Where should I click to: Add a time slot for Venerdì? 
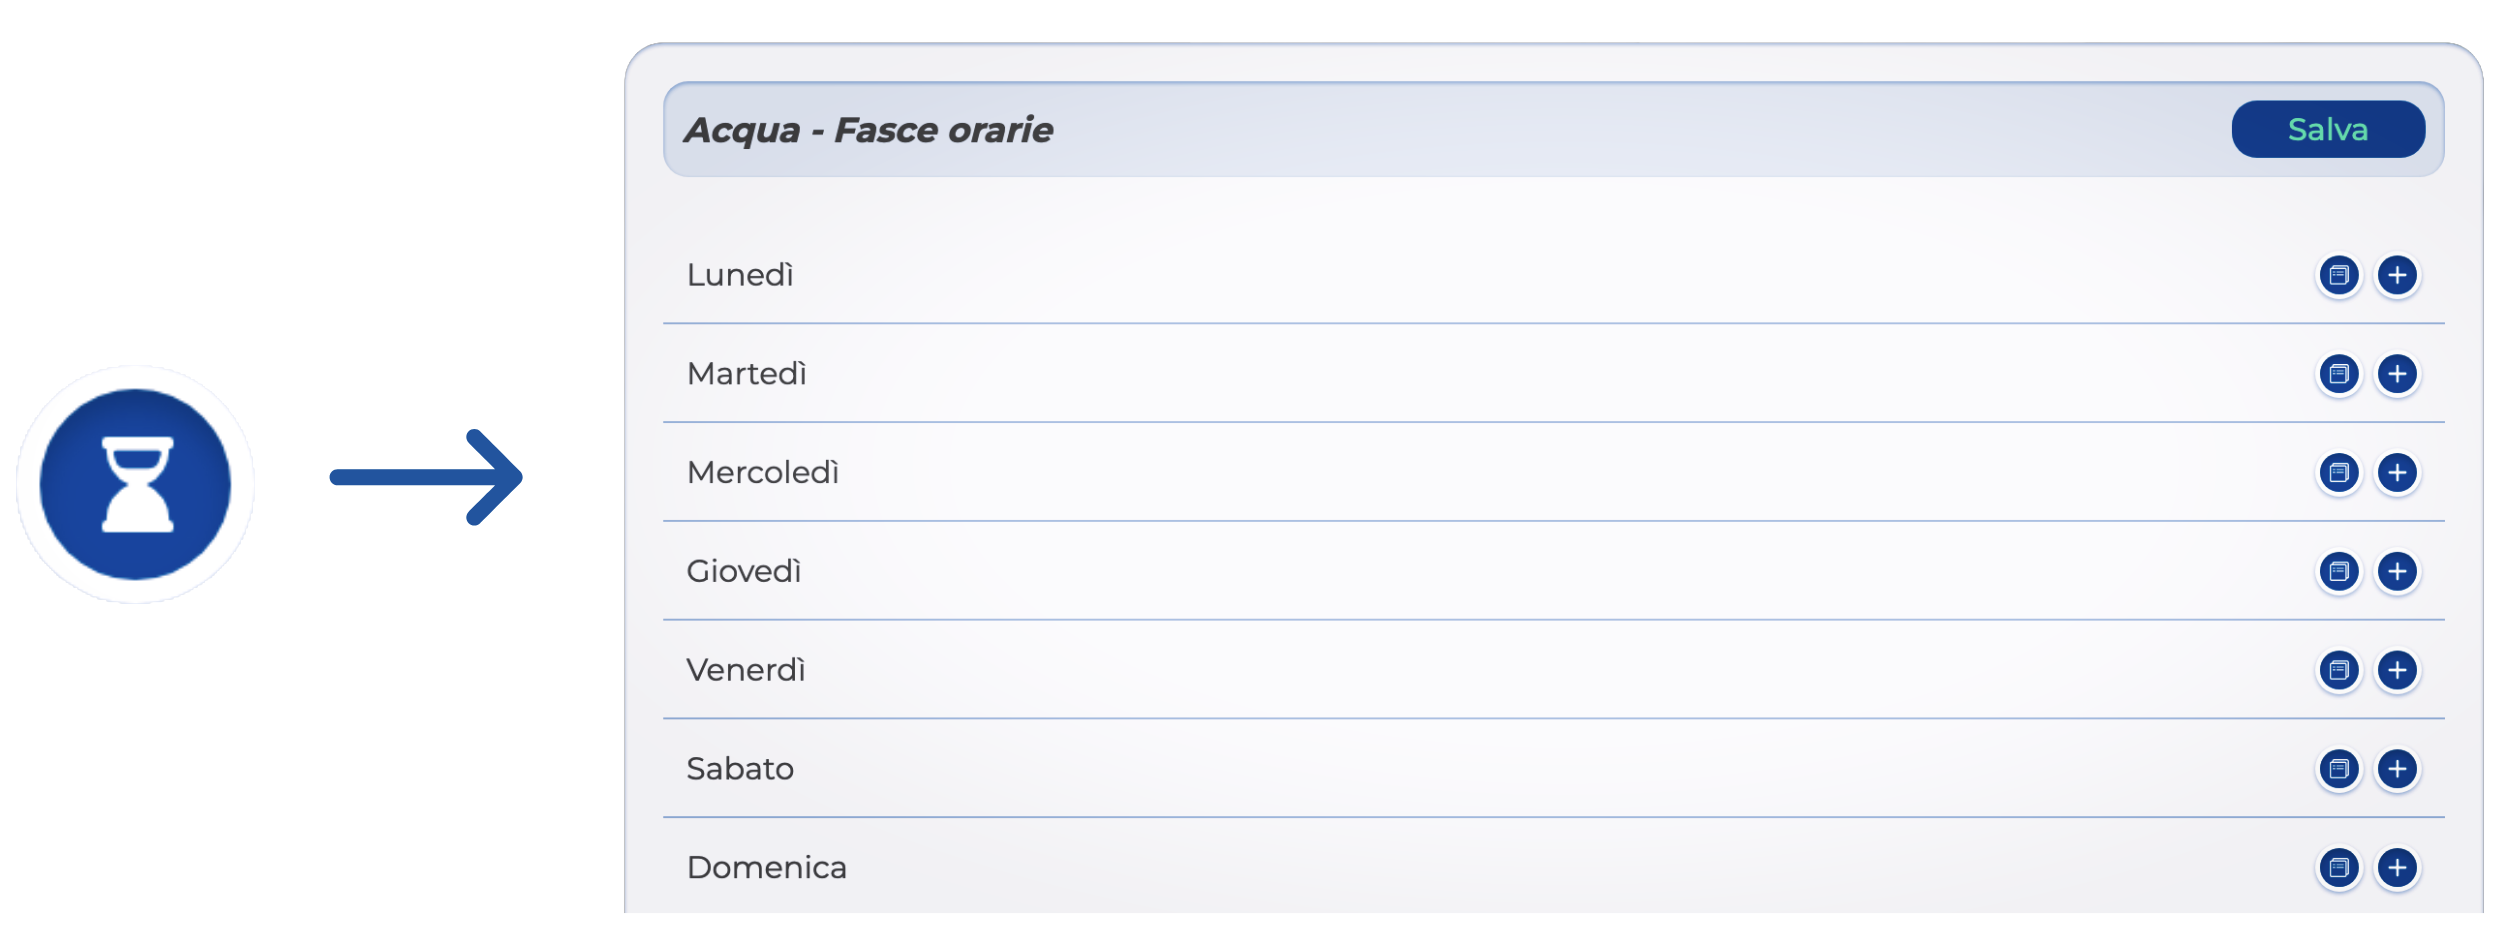click(2397, 670)
